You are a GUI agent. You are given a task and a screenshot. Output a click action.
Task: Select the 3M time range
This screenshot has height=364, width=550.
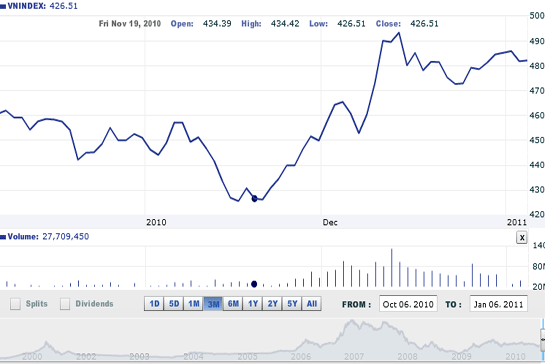point(213,304)
